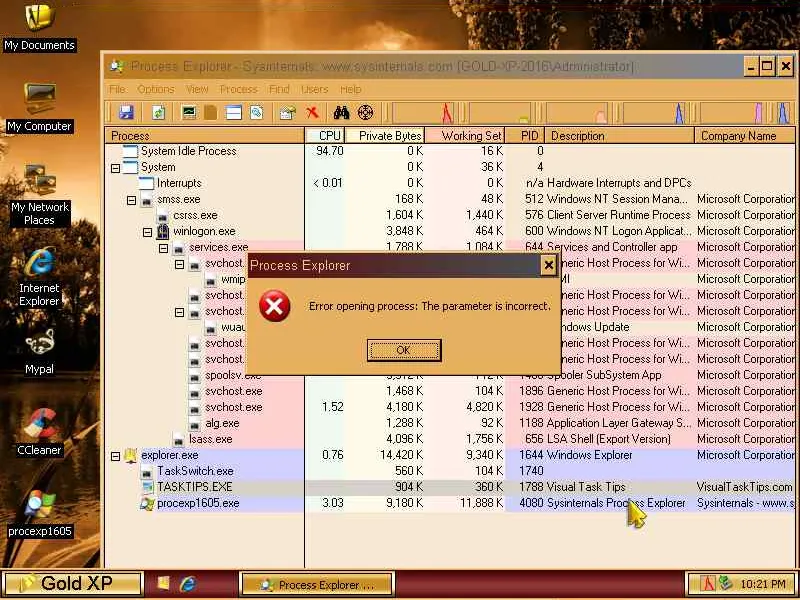Click the red error icon in the dialog
The height and width of the screenshot is (600, 800).
pos(274,306)
